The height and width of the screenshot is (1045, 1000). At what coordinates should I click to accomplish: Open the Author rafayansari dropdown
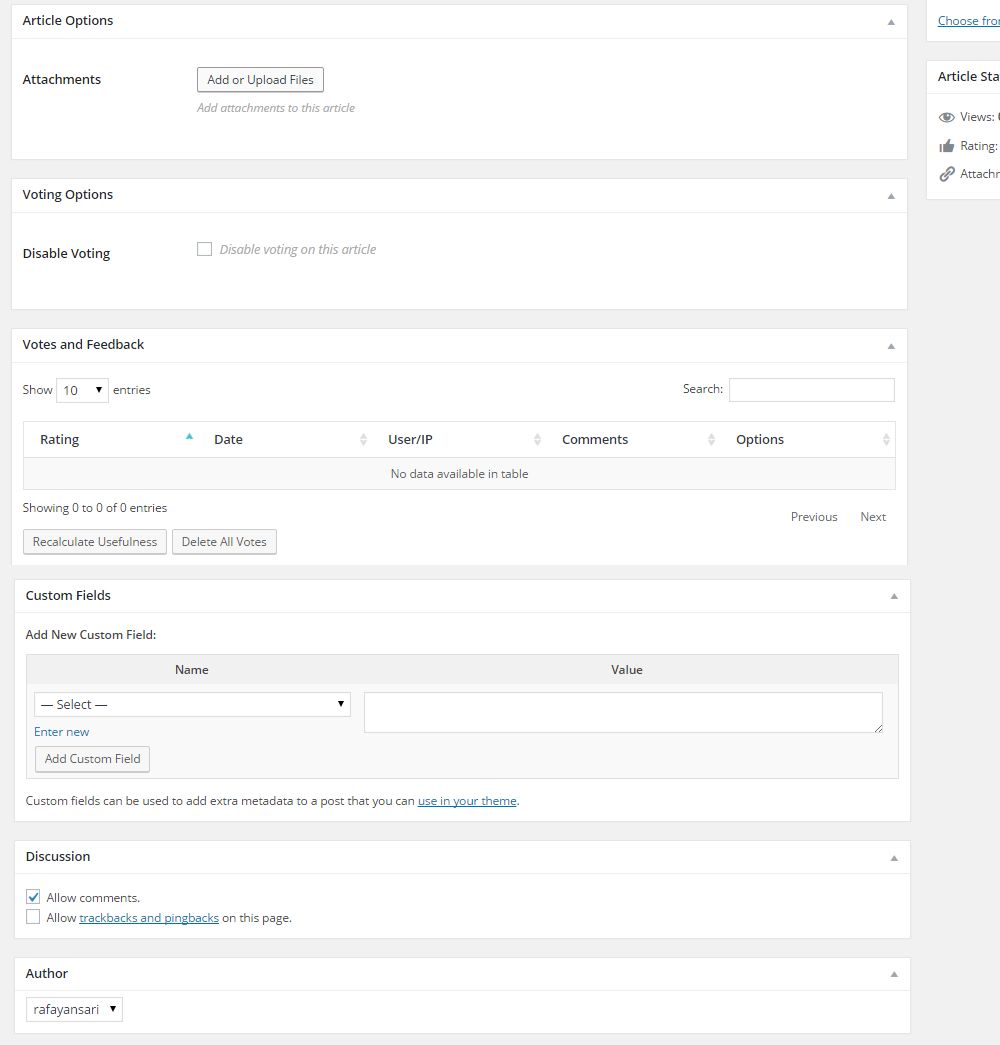(74, 1009)
